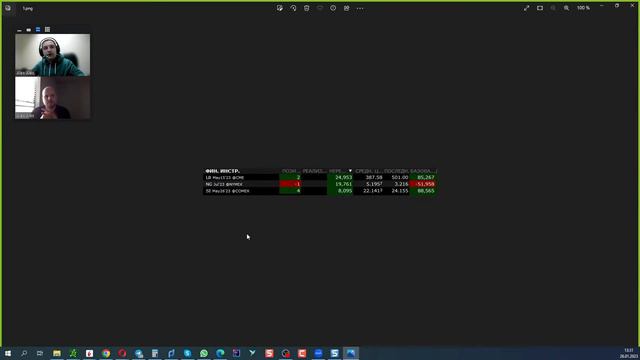Open the blue Zoom taskbar icon

[318, 353]
